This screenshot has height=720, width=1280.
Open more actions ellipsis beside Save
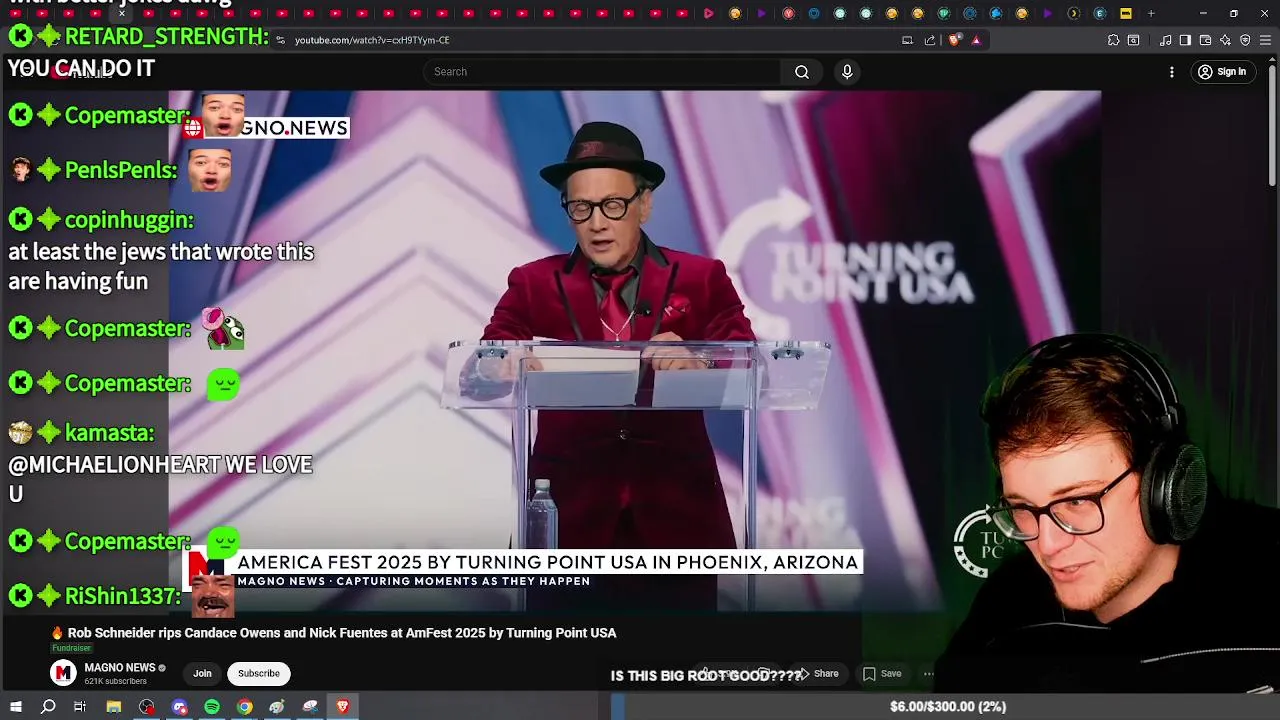click(x=928, y=674)
